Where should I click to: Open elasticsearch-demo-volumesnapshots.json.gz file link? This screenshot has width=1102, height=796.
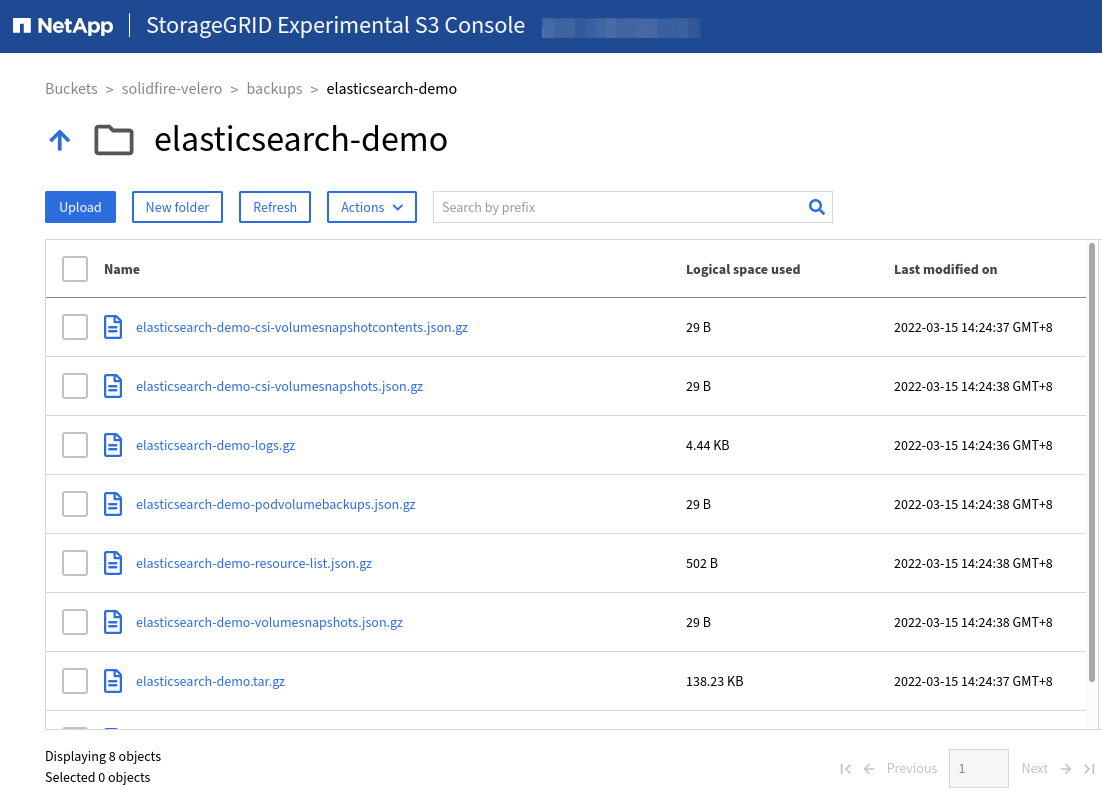coord(269,622)
